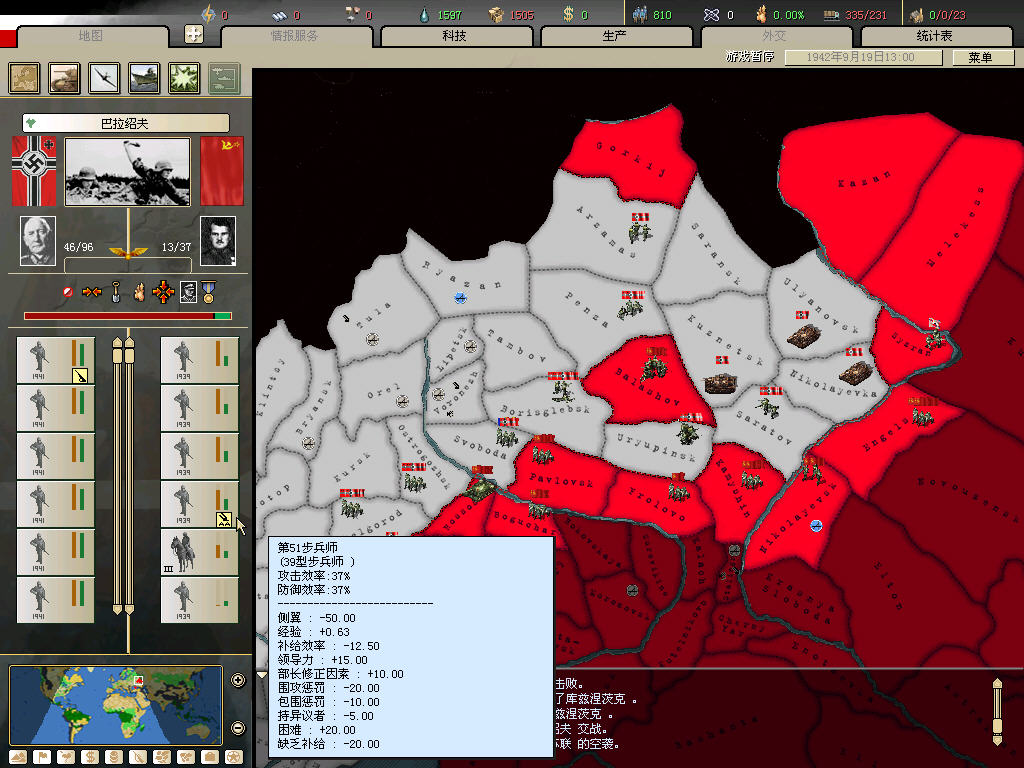
Task: Click the small officer portrait modifier icon
Action: [x=188, y=292]
